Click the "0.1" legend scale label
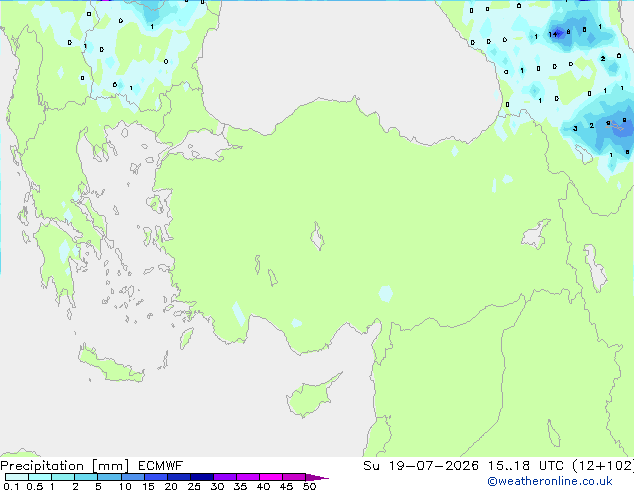634x490 pixels. (11, 486)
